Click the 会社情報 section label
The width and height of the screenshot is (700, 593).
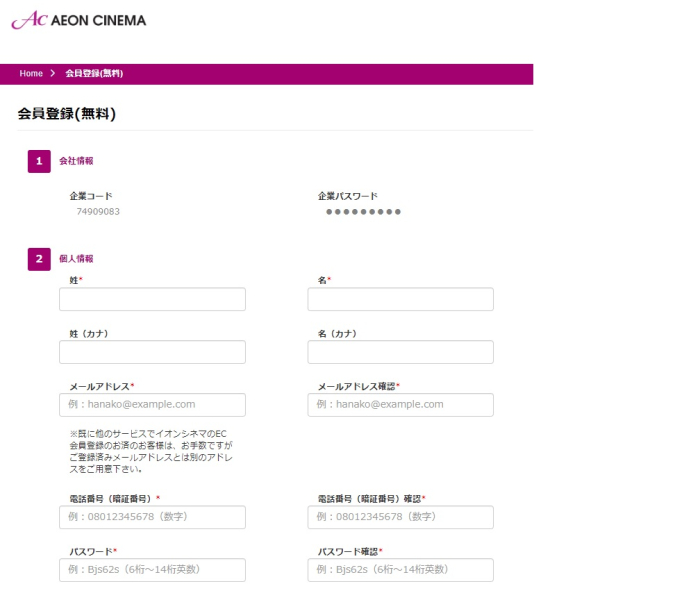tap(76, 161)
